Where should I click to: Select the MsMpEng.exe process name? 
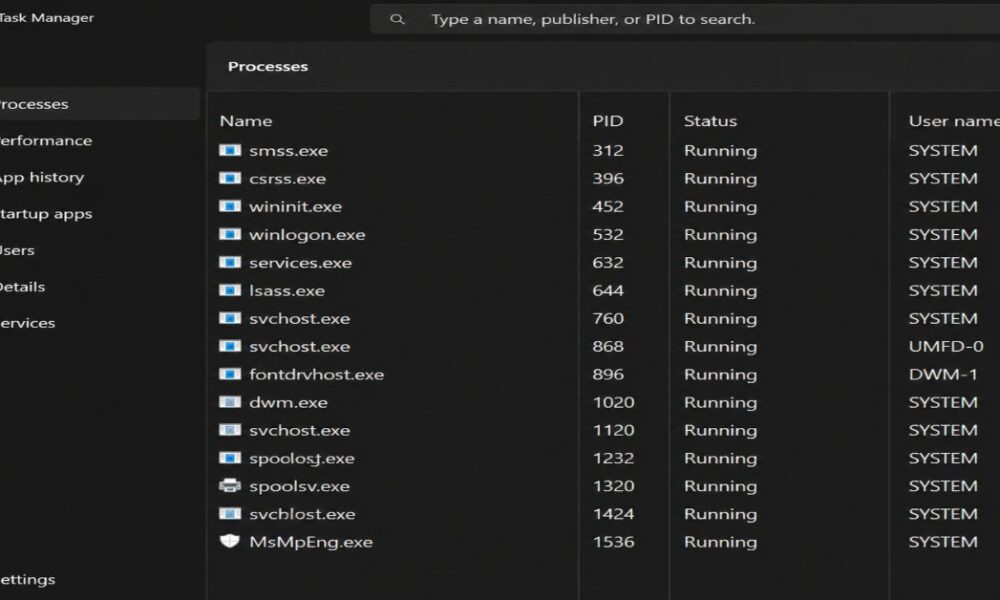[x=311, y=542]
